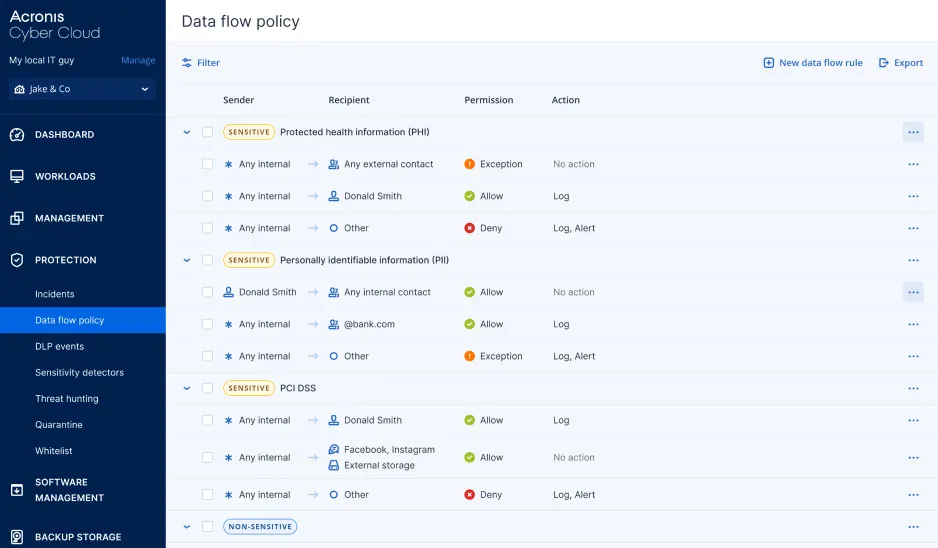The height and width of the screenshot is (548, 938).
Task: Tick checkbox for Facebook, Instagram rule
Action: point(208,457)
